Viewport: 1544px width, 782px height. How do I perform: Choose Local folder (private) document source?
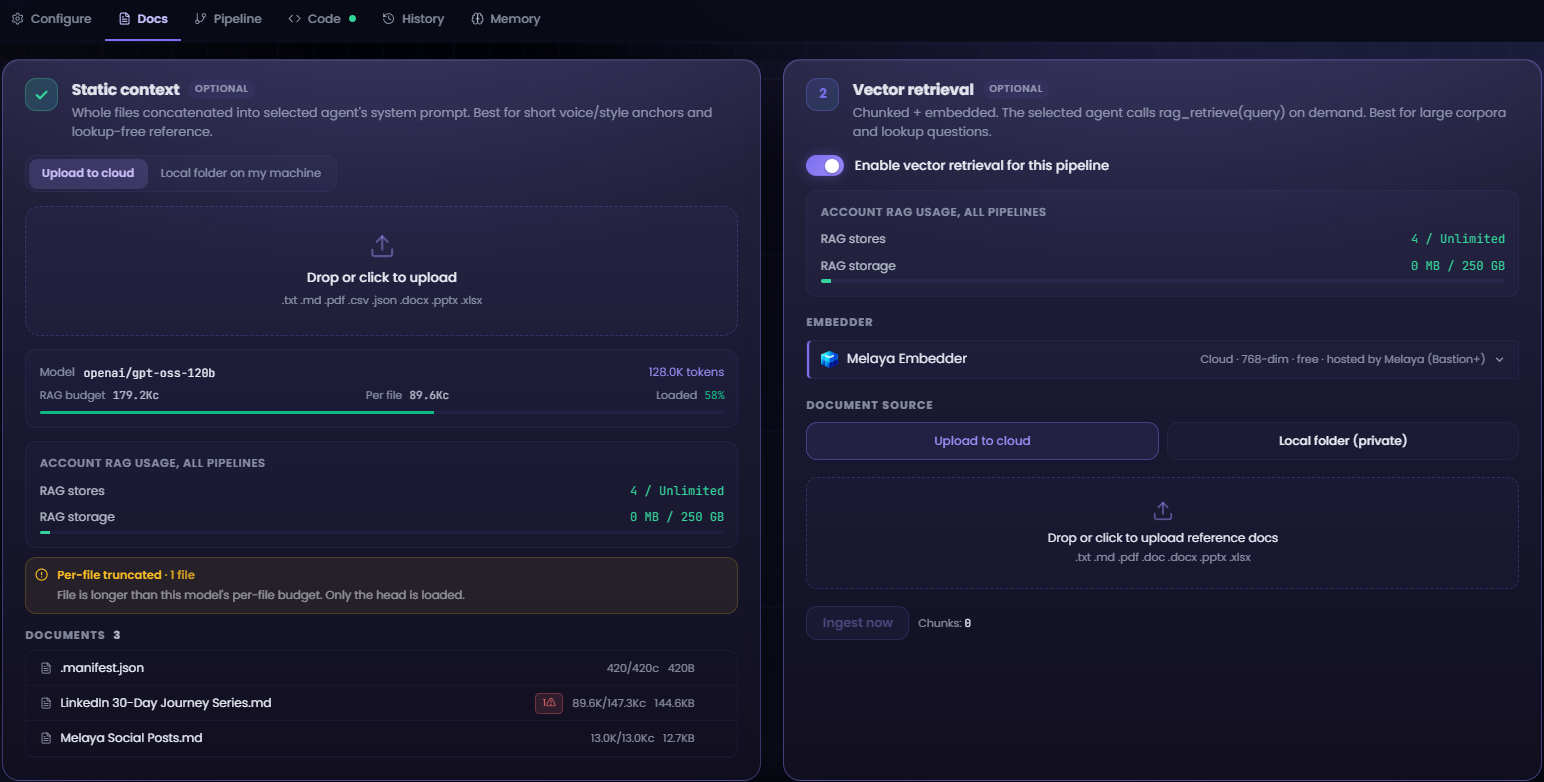tap(1342, 441)
